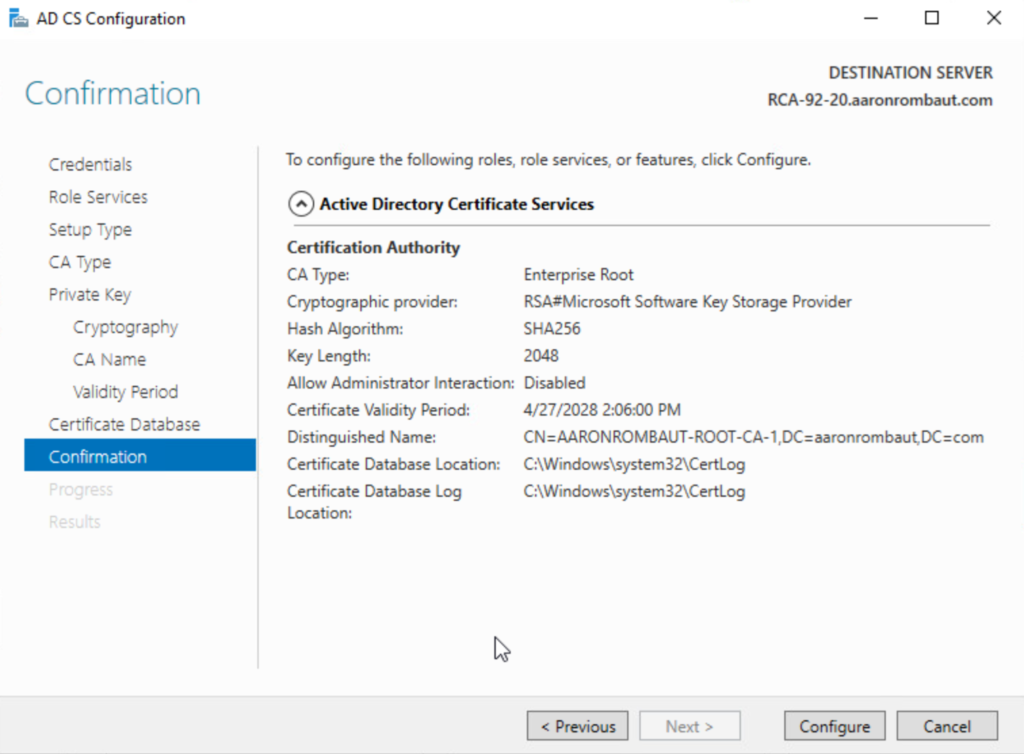This screenshot has width=1024, height=754.
Task: Click the Previous button
Action: (x=578, y=726)
